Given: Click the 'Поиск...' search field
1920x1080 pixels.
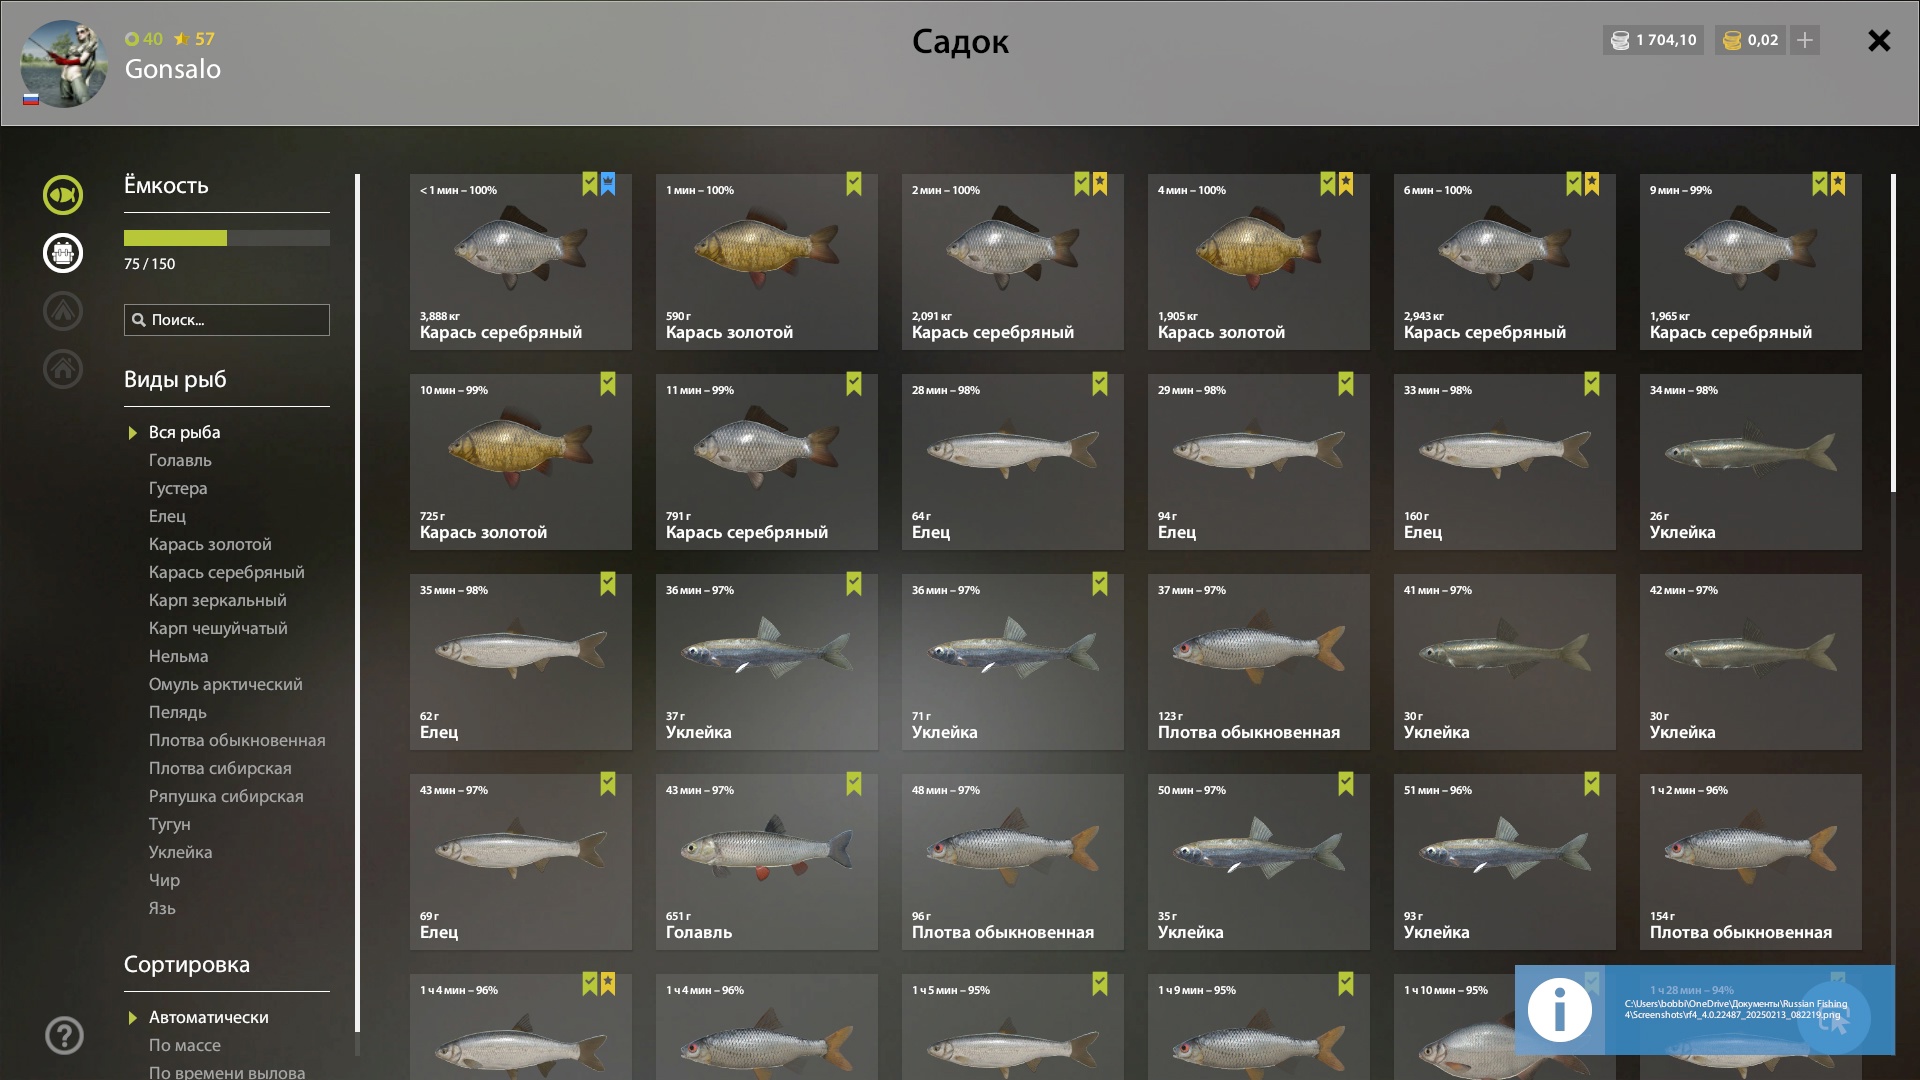Looking at the screenshot, I should (227, 320).
